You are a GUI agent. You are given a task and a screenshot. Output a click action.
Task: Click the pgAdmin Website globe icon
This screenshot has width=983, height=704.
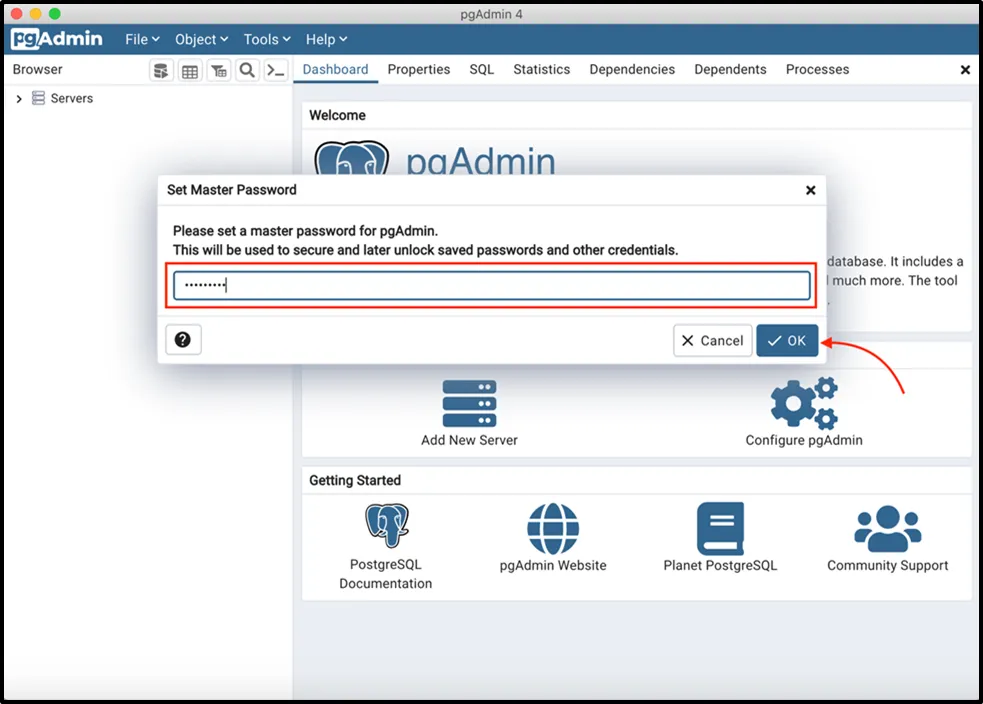point(553,528)
